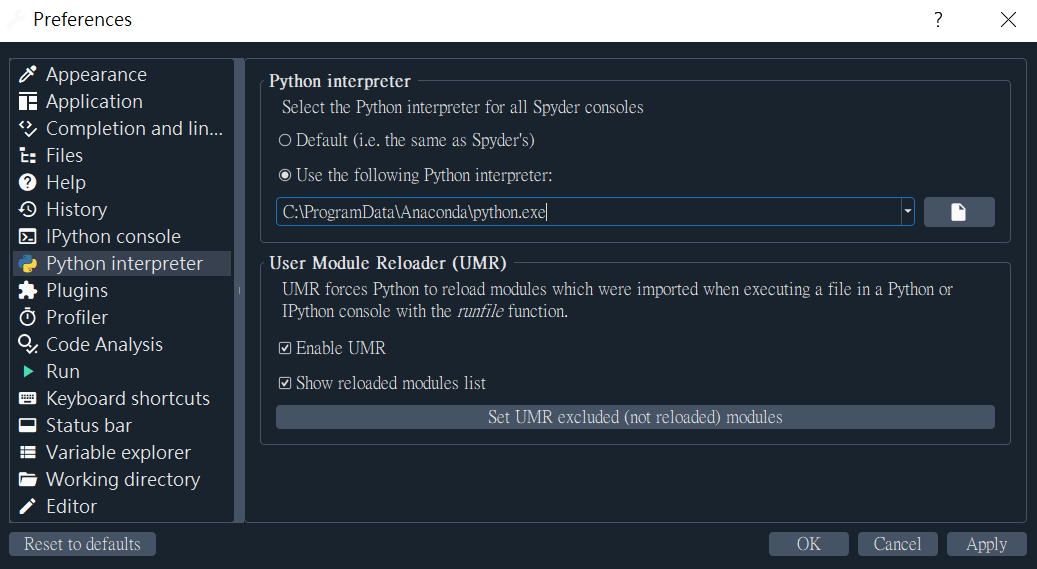This screenshot has height=569, width=1037.
Task: Select the Default interpreter radio option
Action: pyautogui.click(x=285, y=141)
